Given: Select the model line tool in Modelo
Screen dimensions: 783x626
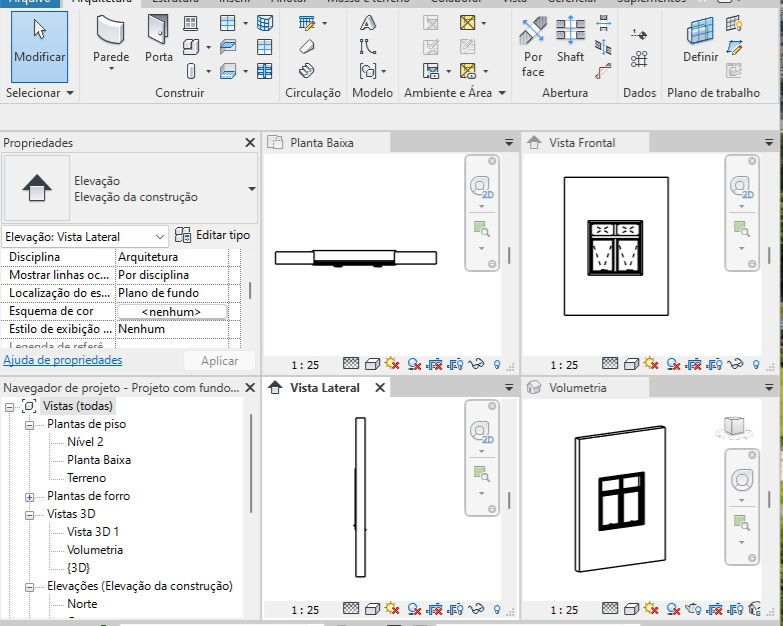Looking at the screenshot, I should [368, 47].
